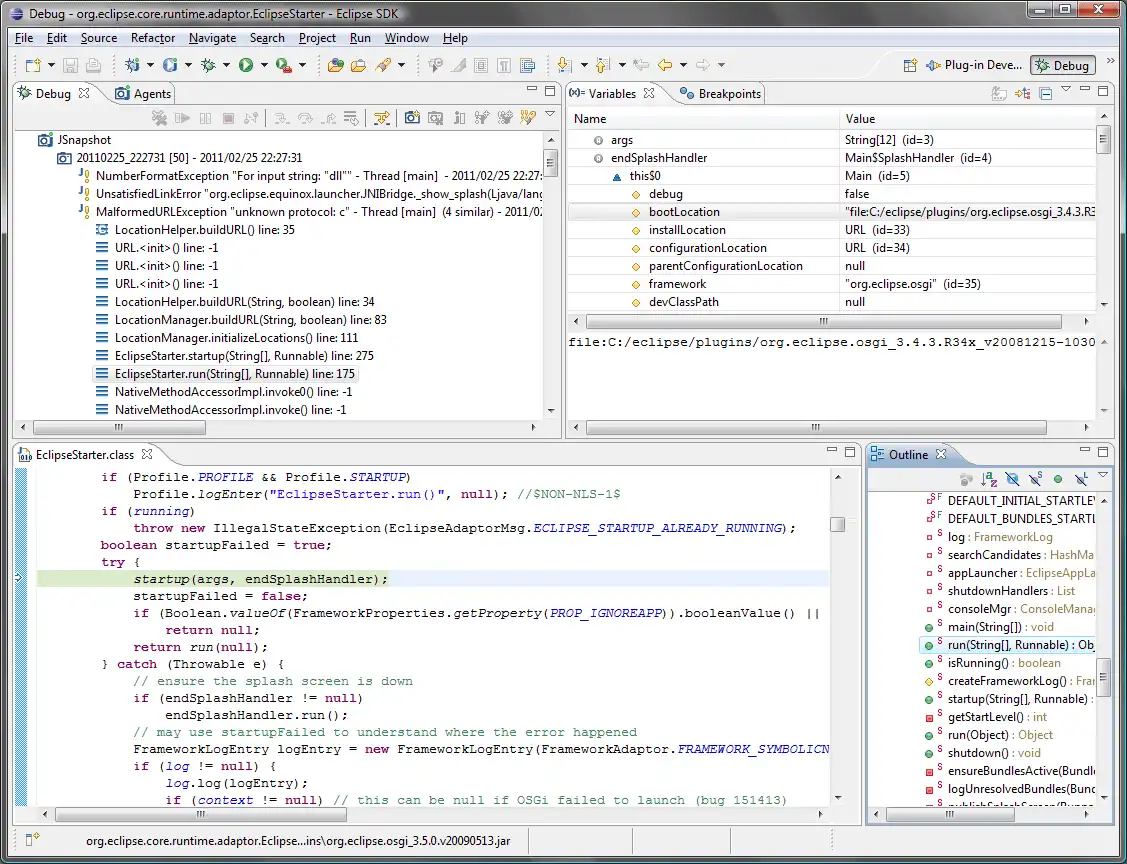Open the Debug view menu triangle

(x=550, y=114)
